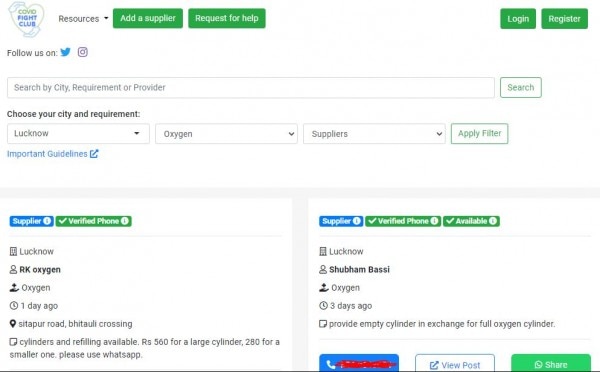The height and width of the screenshot is (372, 600).
Task: Open the Important Guidelines link
Action: point(53,153)
